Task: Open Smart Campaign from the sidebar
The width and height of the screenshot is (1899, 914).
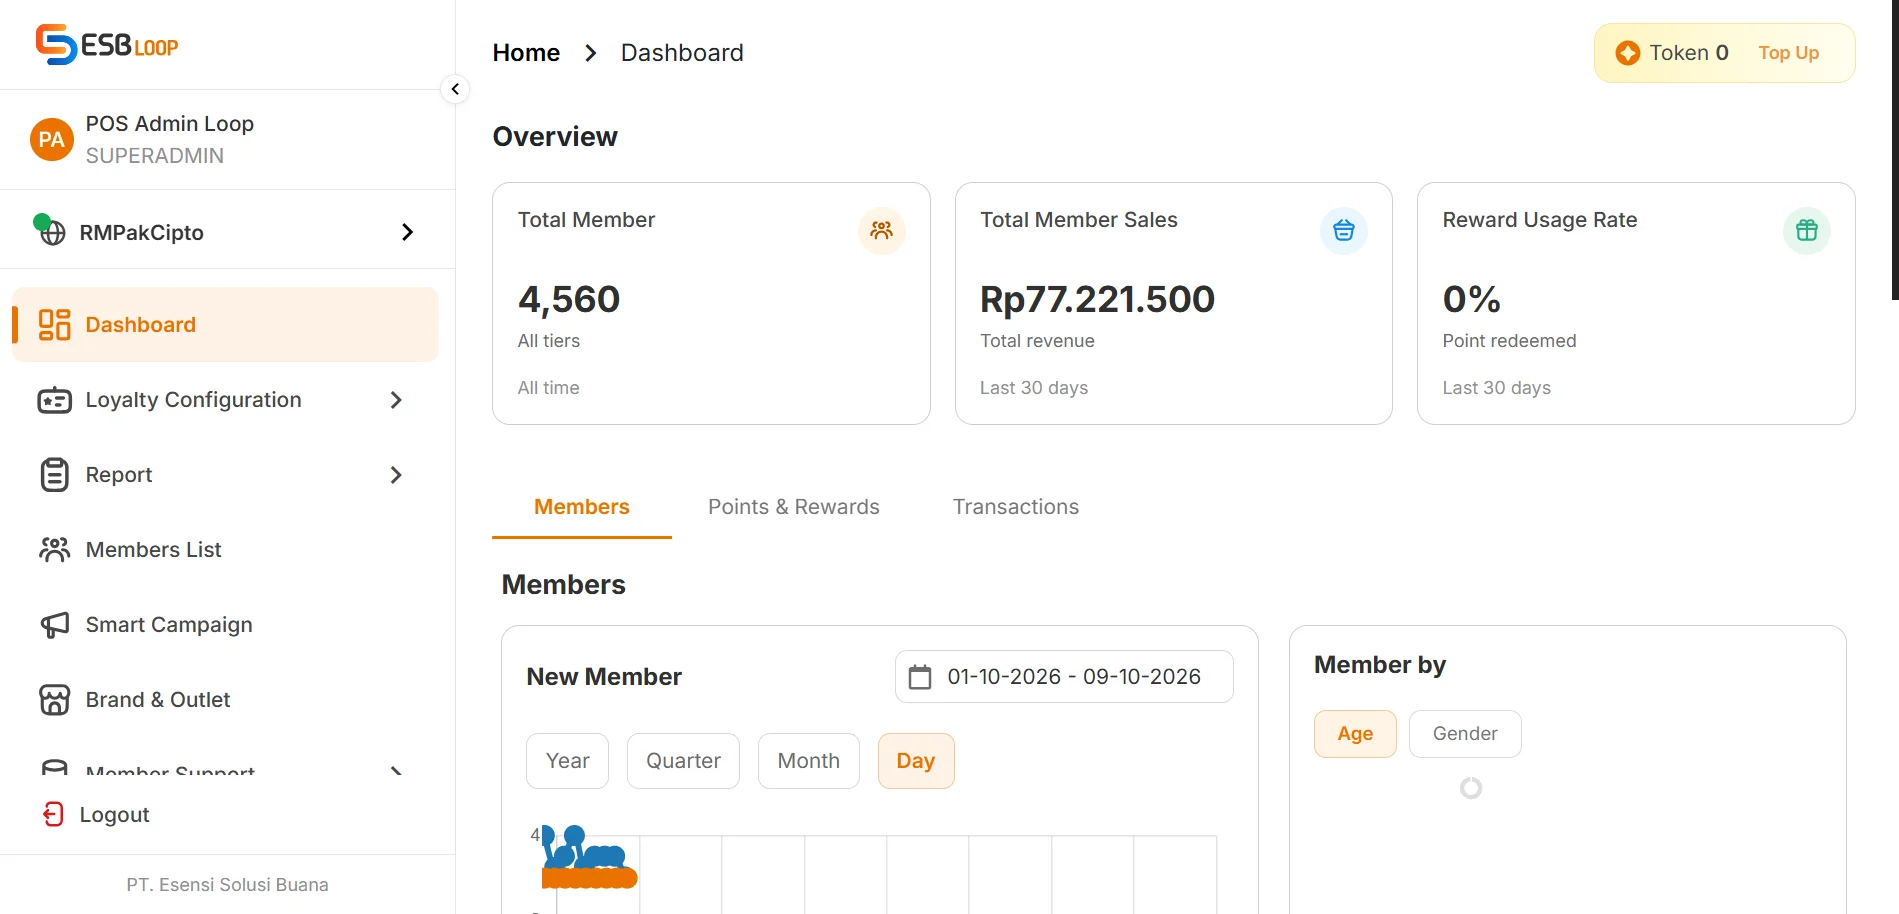Action: tap(226, 625)
